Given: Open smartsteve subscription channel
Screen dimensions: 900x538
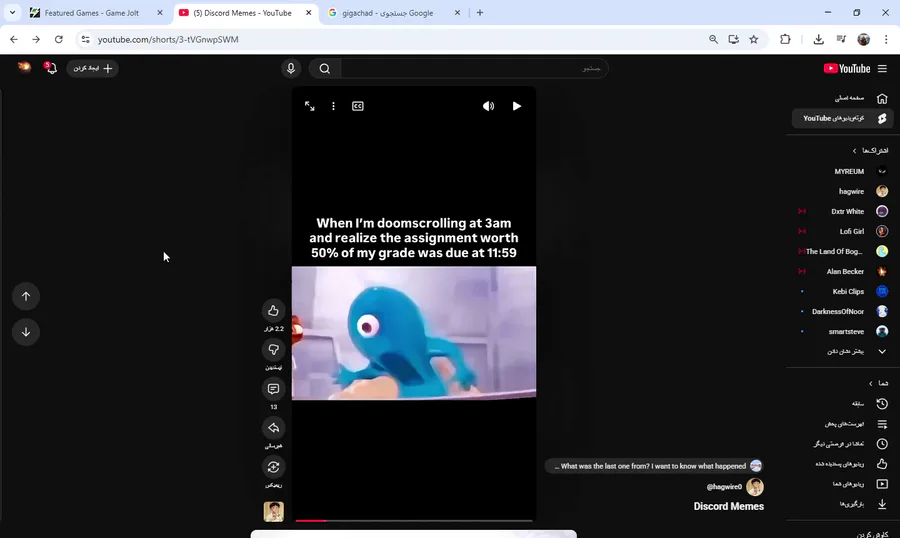Looking at the screenshot, I should tap(843, 331).
